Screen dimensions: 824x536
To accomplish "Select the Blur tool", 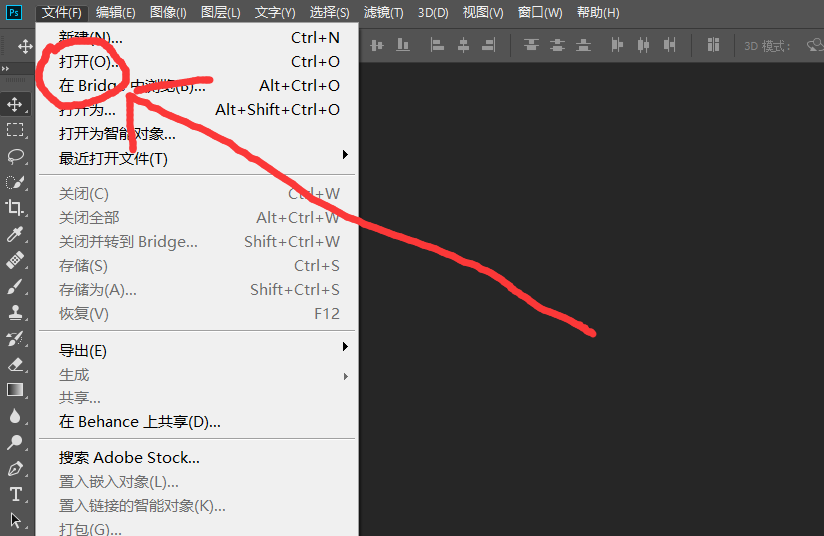I will coord(15,416).
